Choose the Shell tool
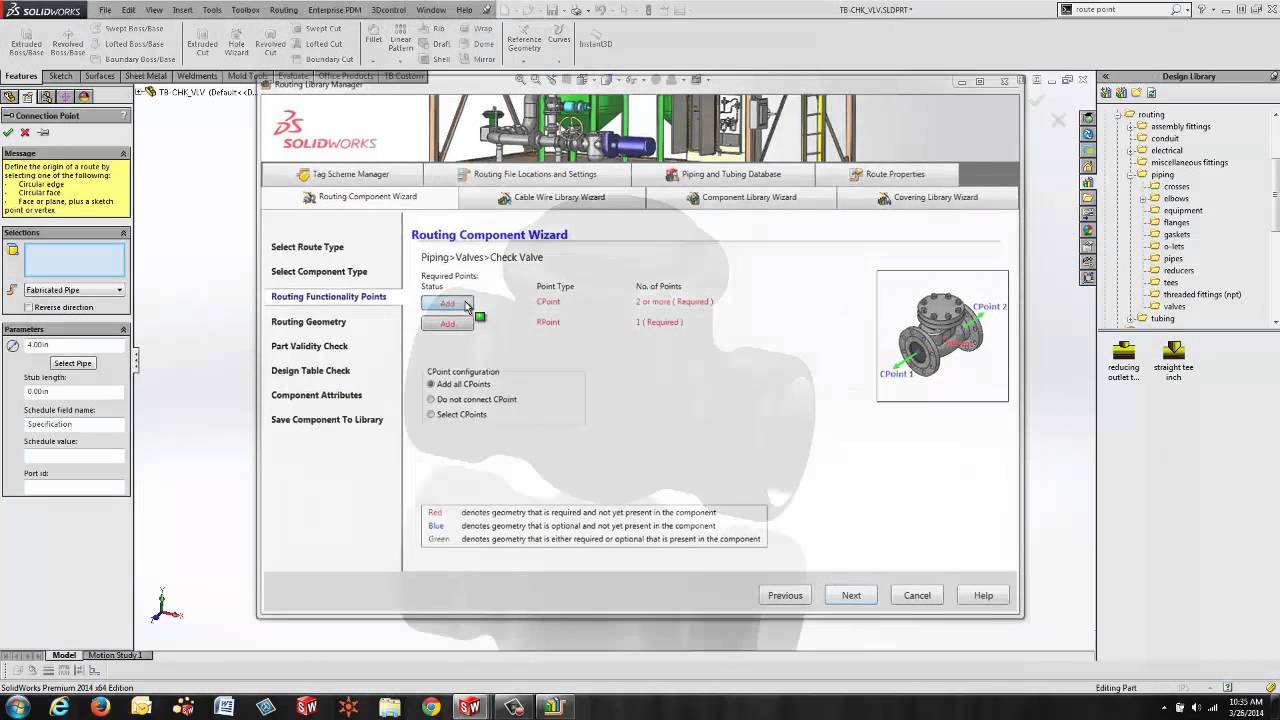1280x720 pixels. click(434, 59)
